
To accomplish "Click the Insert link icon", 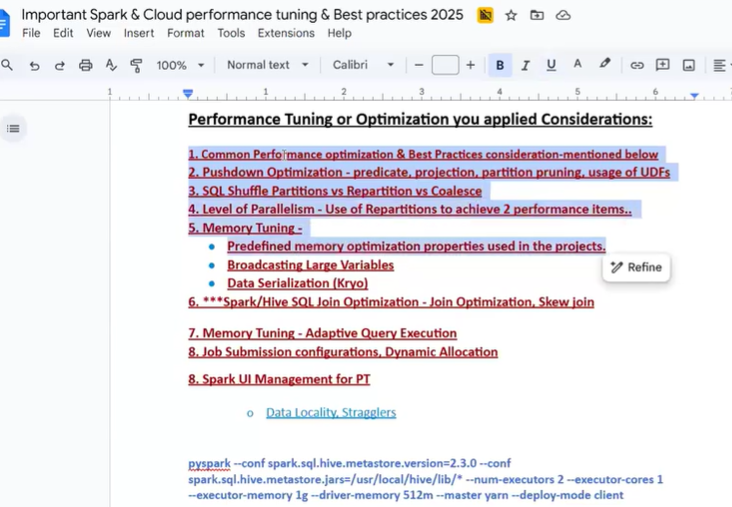I will tap(637, 65).
